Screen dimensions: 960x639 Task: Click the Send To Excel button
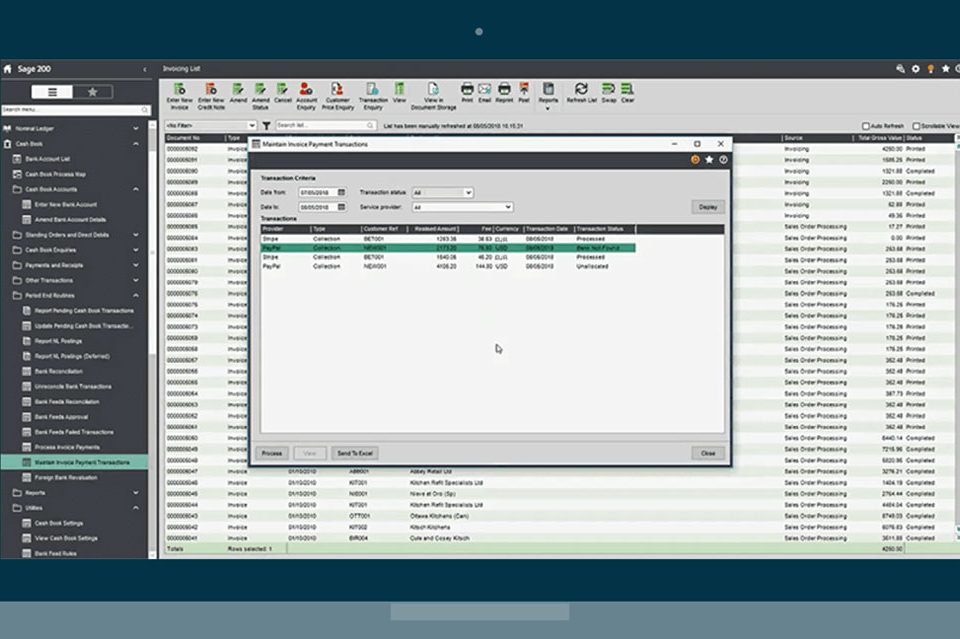click(354, 454)
